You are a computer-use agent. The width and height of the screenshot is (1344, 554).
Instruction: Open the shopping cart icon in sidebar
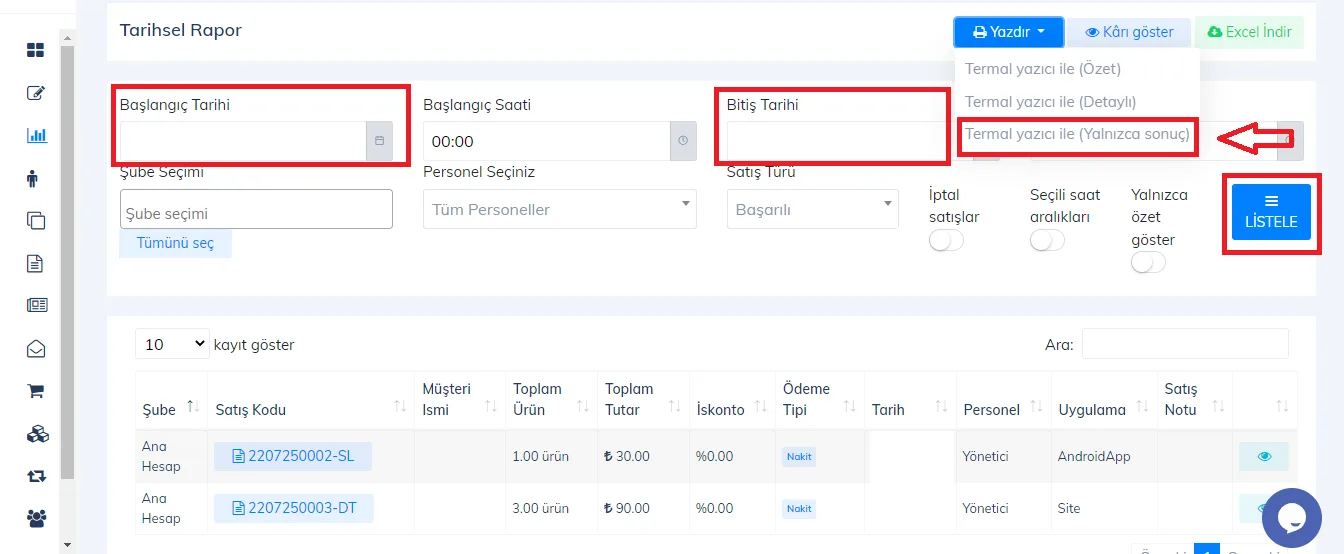[36, 391]
